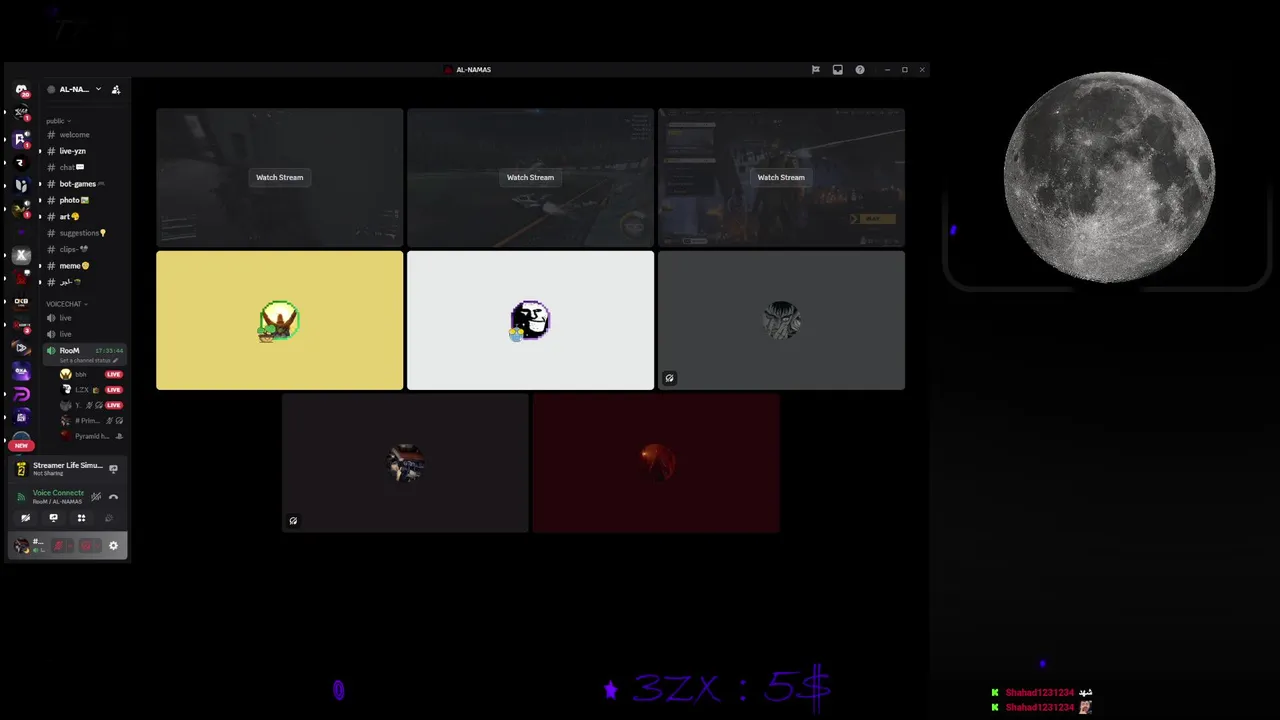The height and width of the screenshot is (720, 1280).
Task: Open server with purple P icon
Action: coord(21,395)
